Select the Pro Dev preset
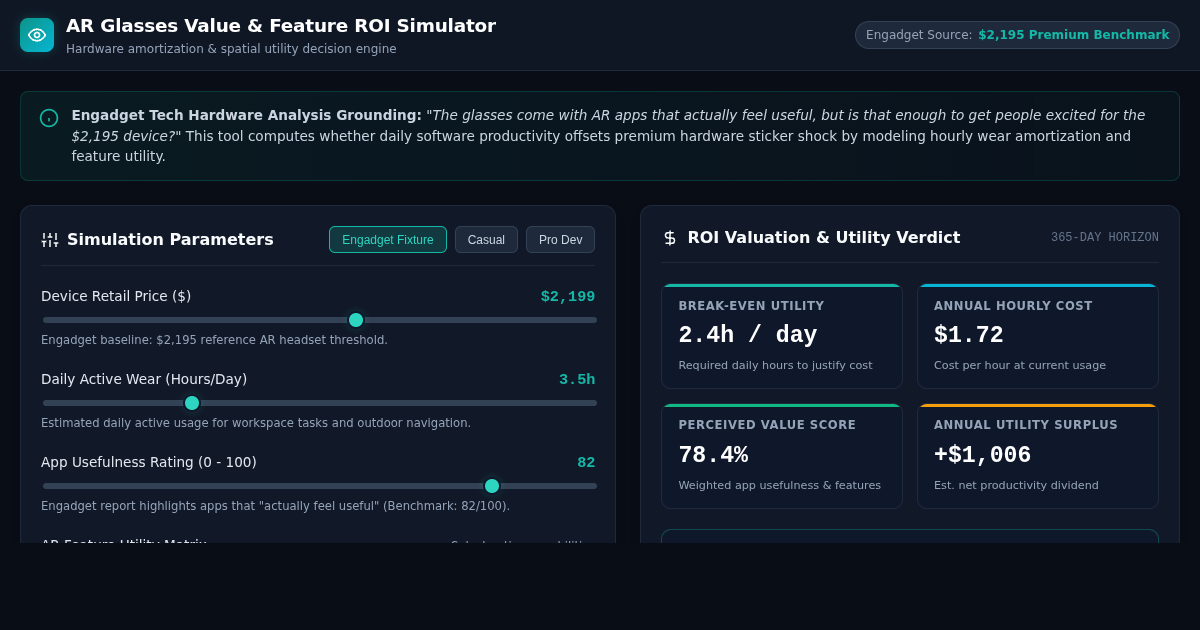 point(560,240)
